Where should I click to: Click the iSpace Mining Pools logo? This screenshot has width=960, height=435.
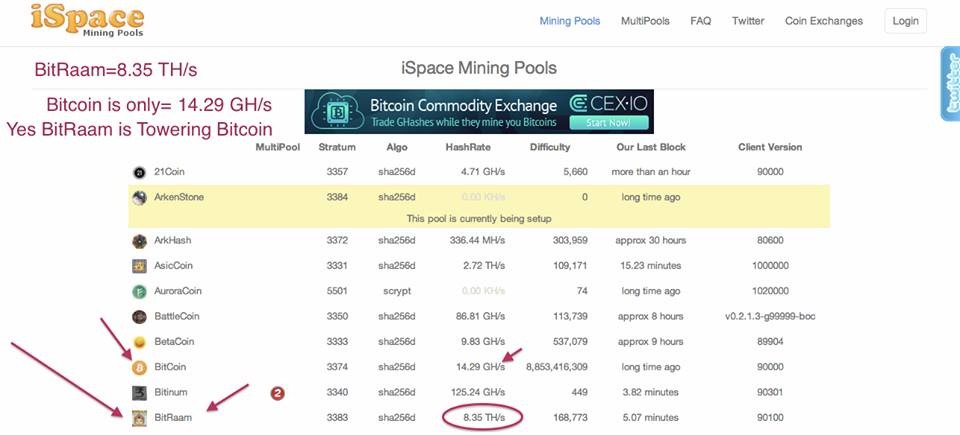coord(88,21)
